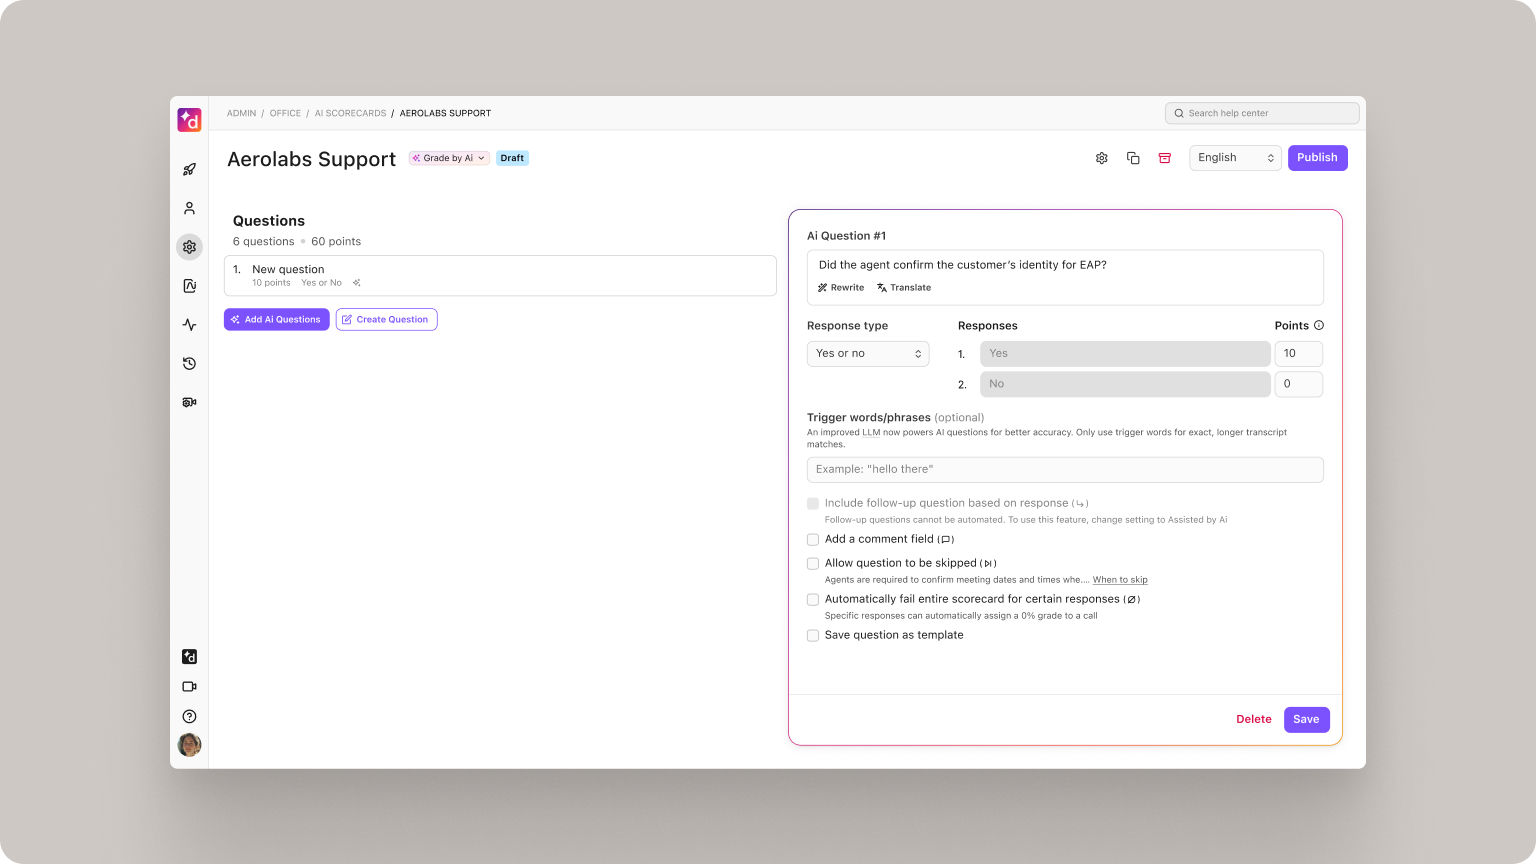Click the Publish button

coord(1317,158)
